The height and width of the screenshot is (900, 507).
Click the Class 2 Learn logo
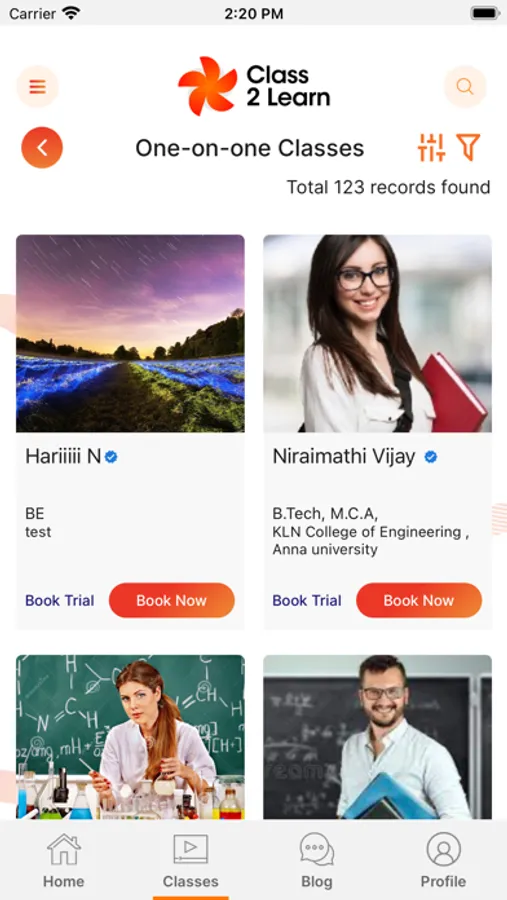point(254,86)
